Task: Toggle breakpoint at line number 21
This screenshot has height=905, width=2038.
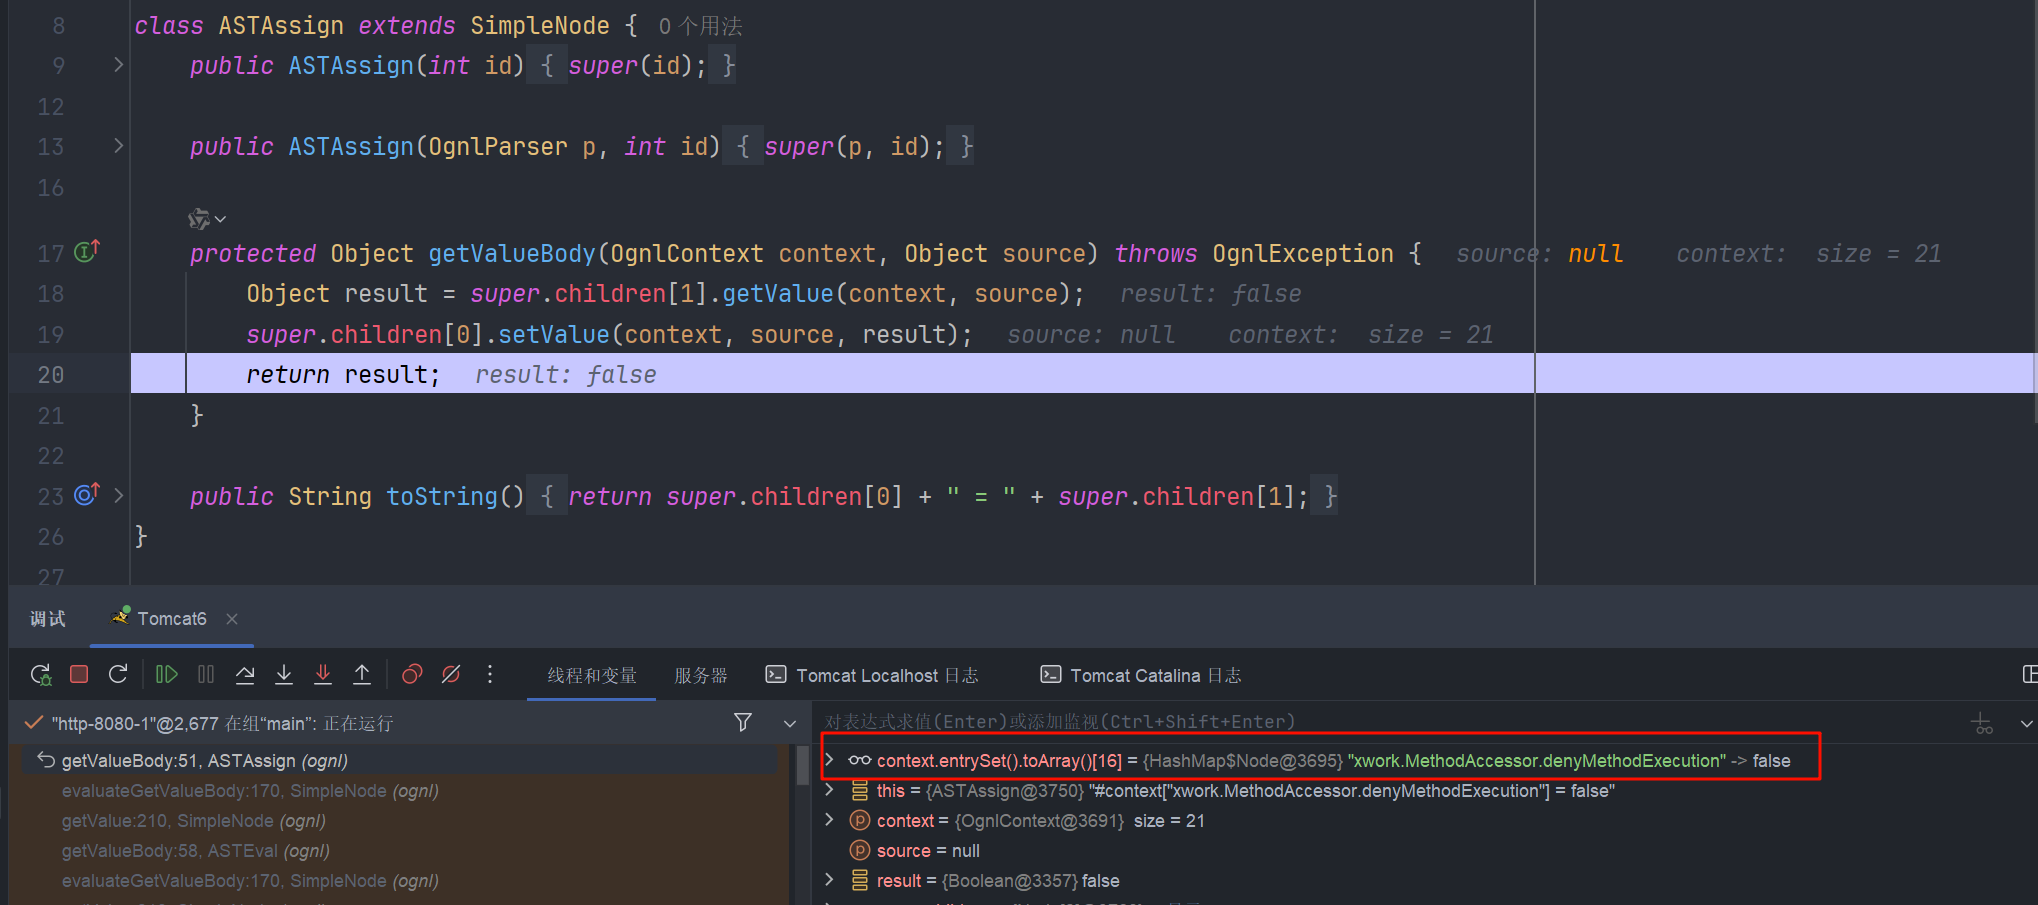Action: tap(51, 416)
